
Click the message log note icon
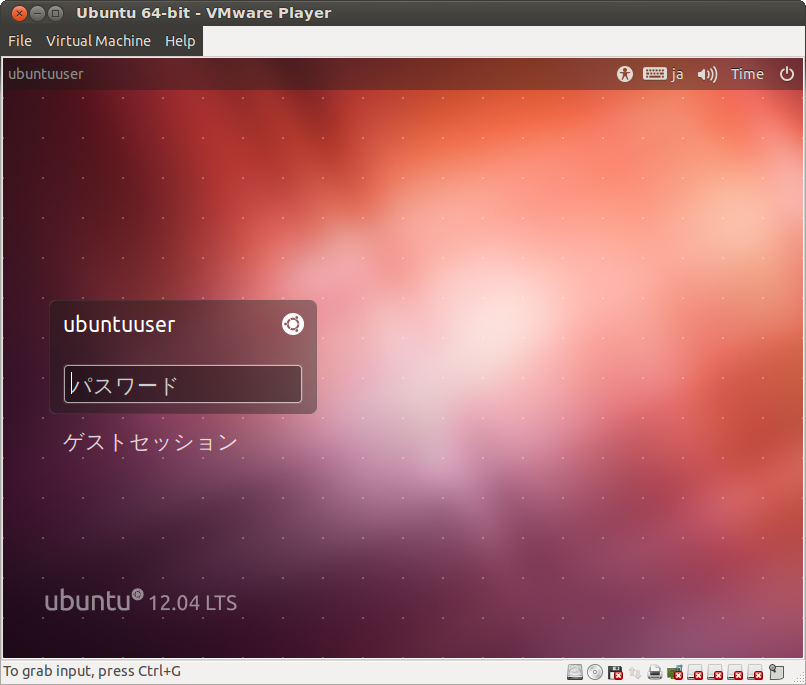(776, 672)
